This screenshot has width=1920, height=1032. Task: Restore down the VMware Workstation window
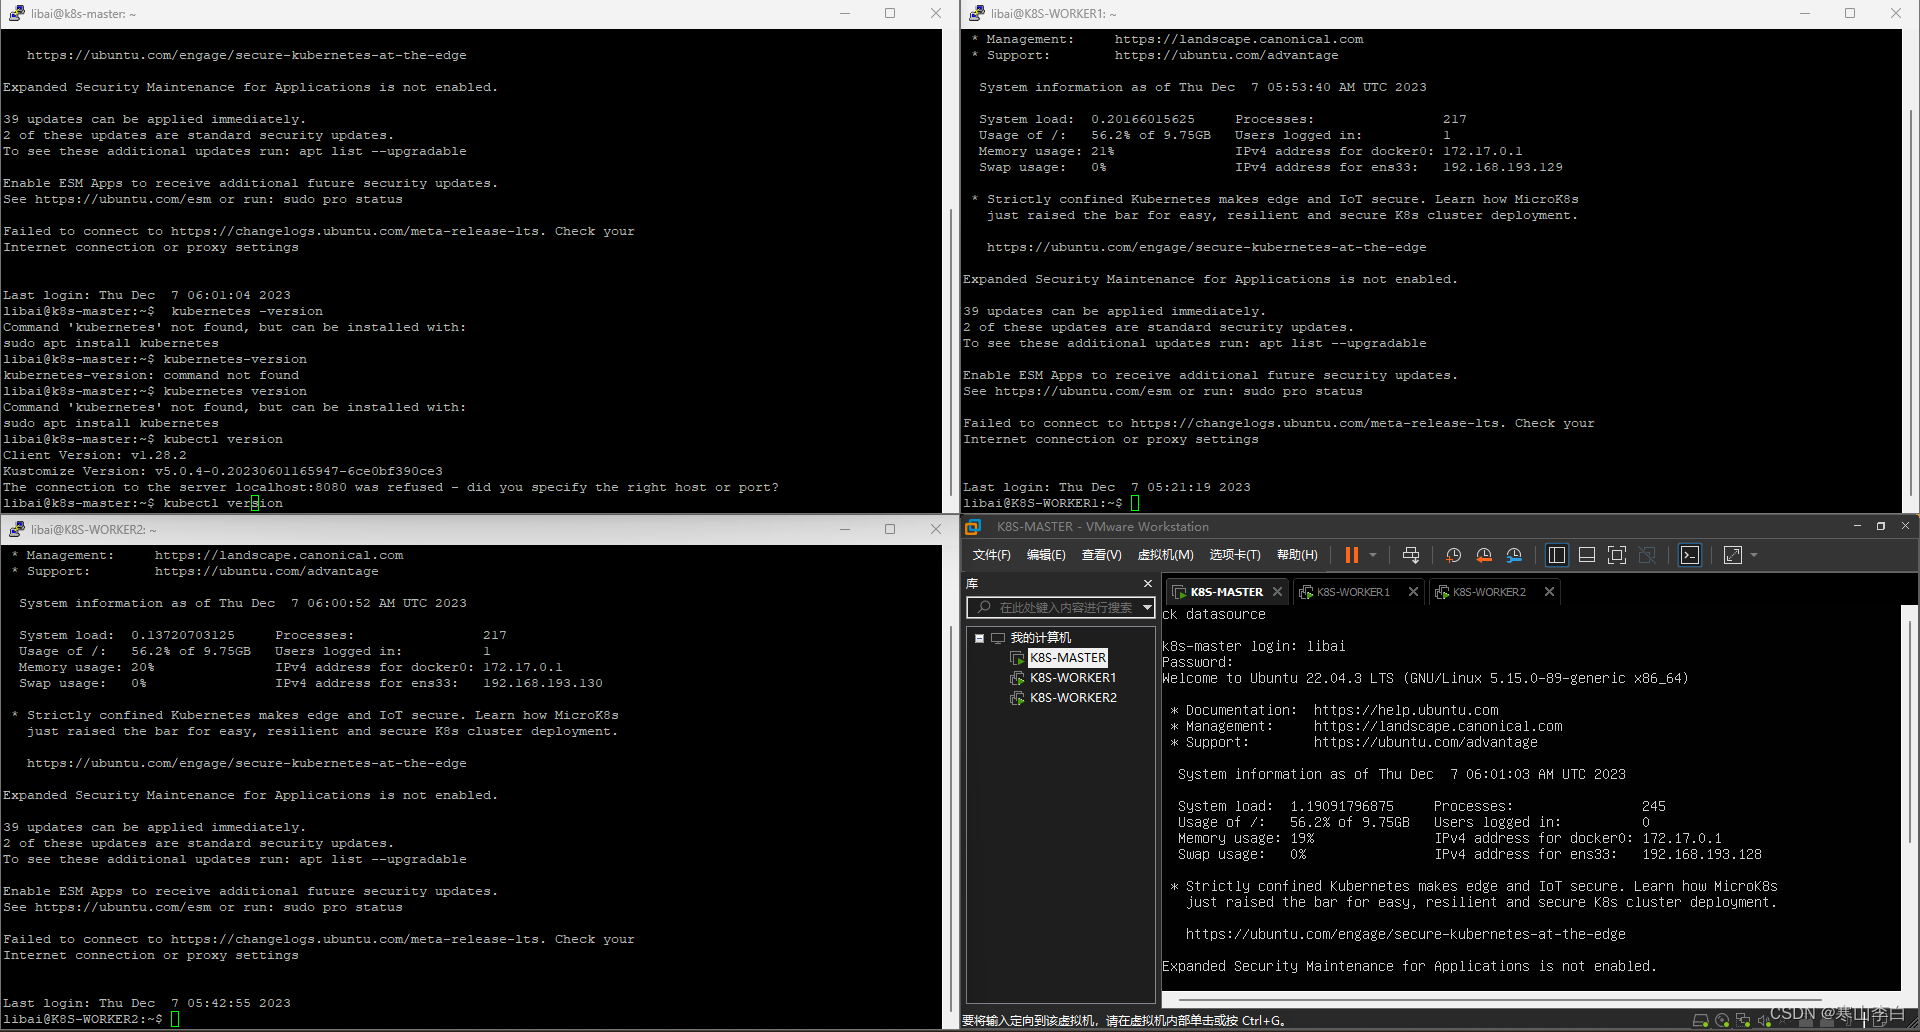(1881, 526)
